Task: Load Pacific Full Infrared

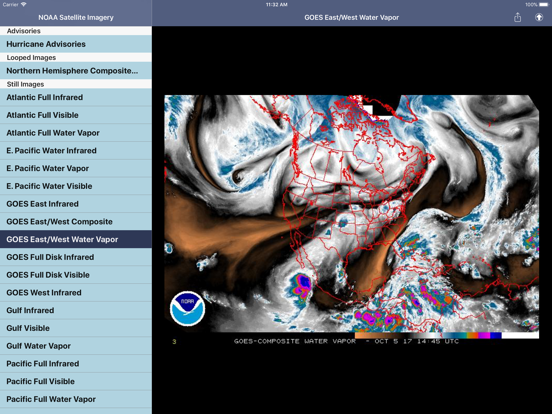Action: (76, 364)
